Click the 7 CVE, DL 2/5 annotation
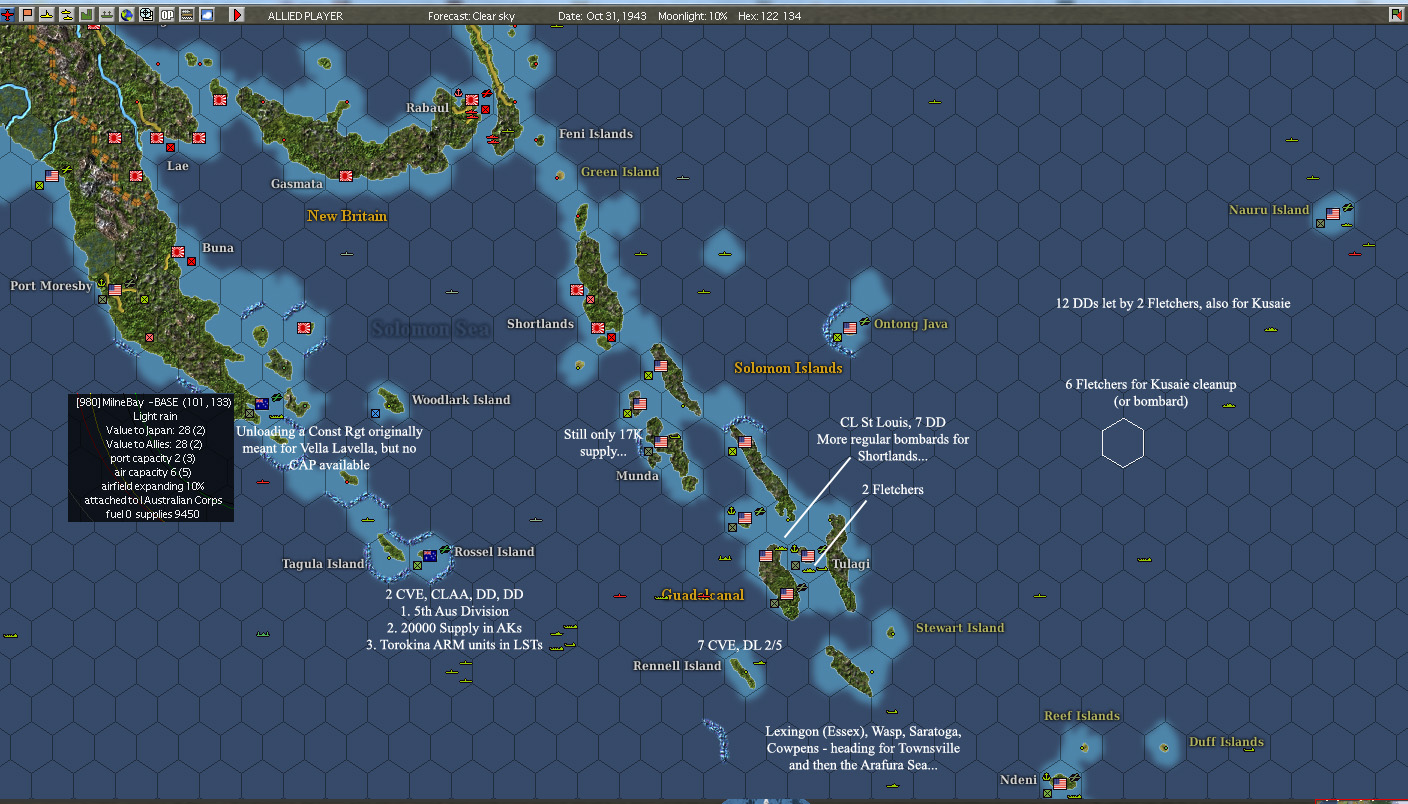The height and width of the screenshot is (804, 1408). 740,646
